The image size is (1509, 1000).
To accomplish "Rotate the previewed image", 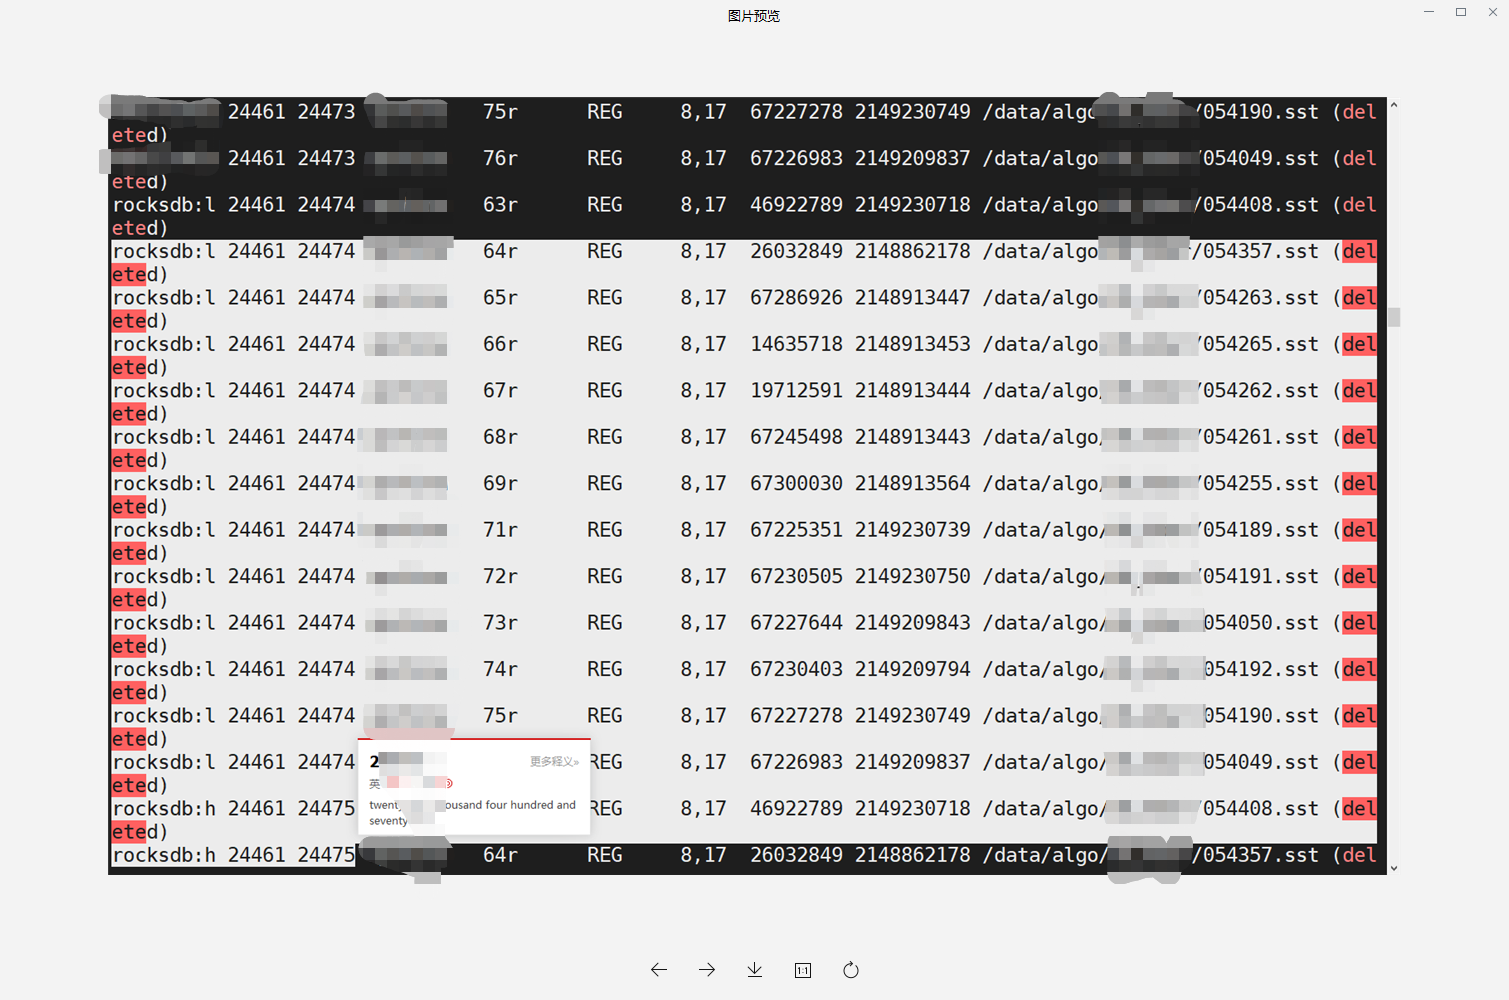I will point(851,969).
